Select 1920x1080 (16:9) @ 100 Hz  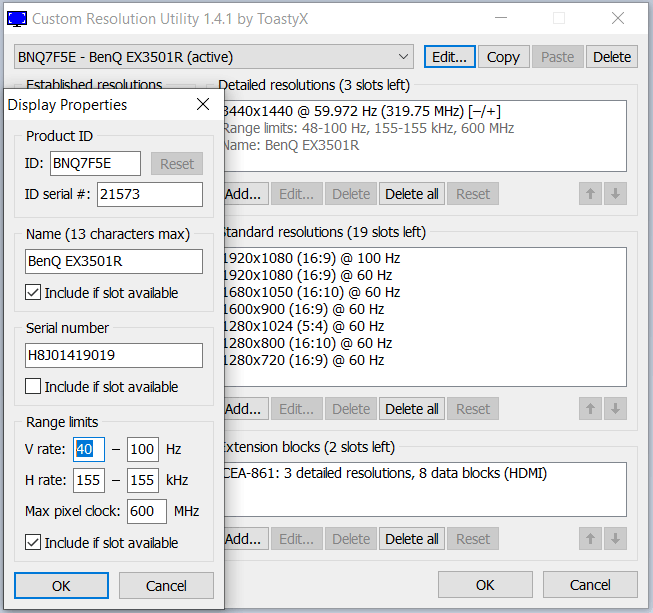click(x=425, y=258)
